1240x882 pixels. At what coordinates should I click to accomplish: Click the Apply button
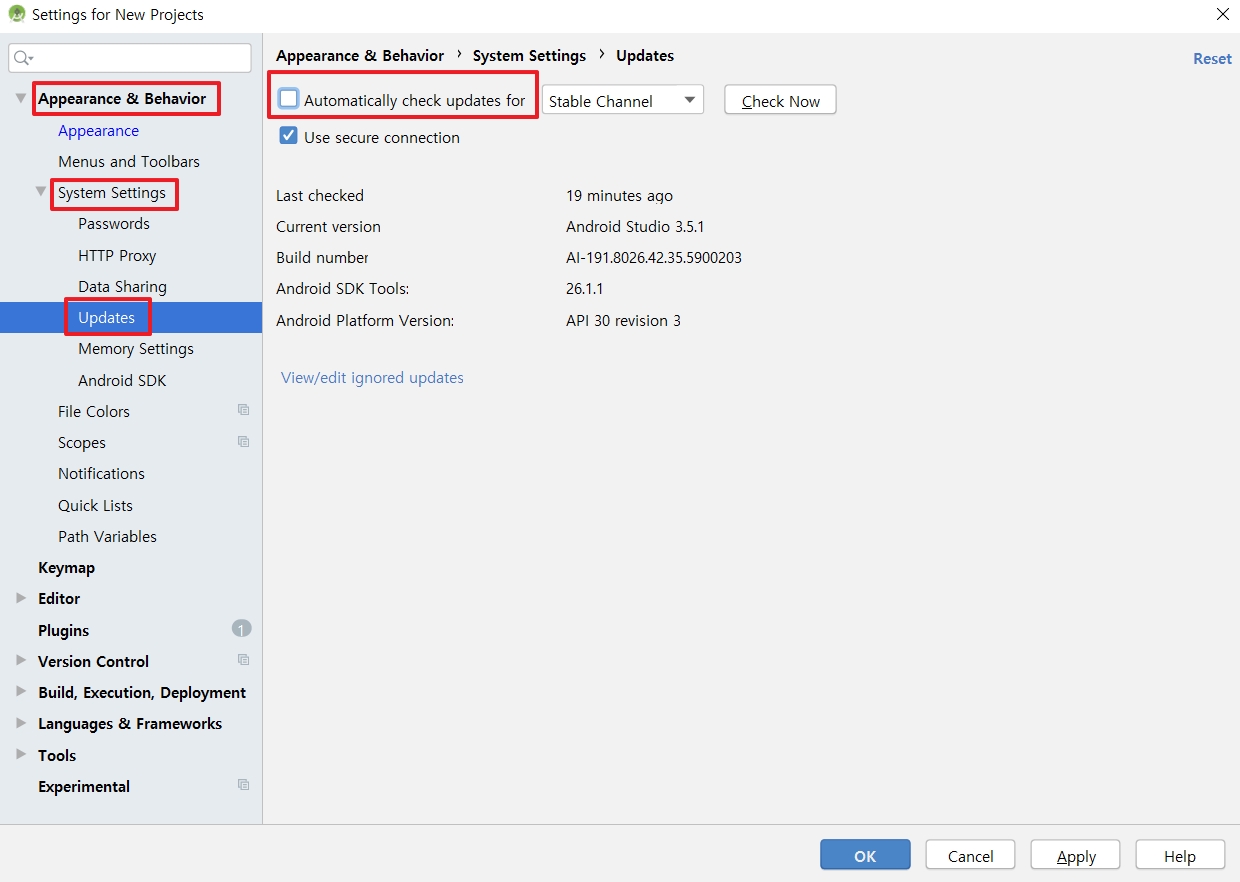point(1076,855)
